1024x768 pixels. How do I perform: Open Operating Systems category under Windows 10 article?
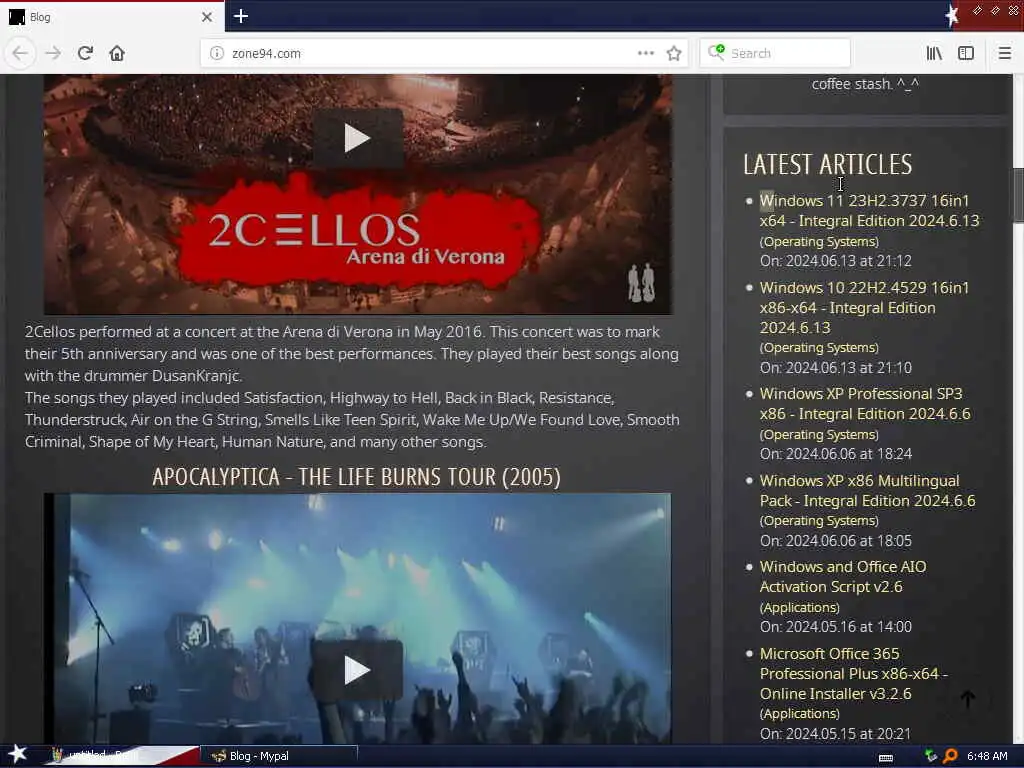[819, 347]
